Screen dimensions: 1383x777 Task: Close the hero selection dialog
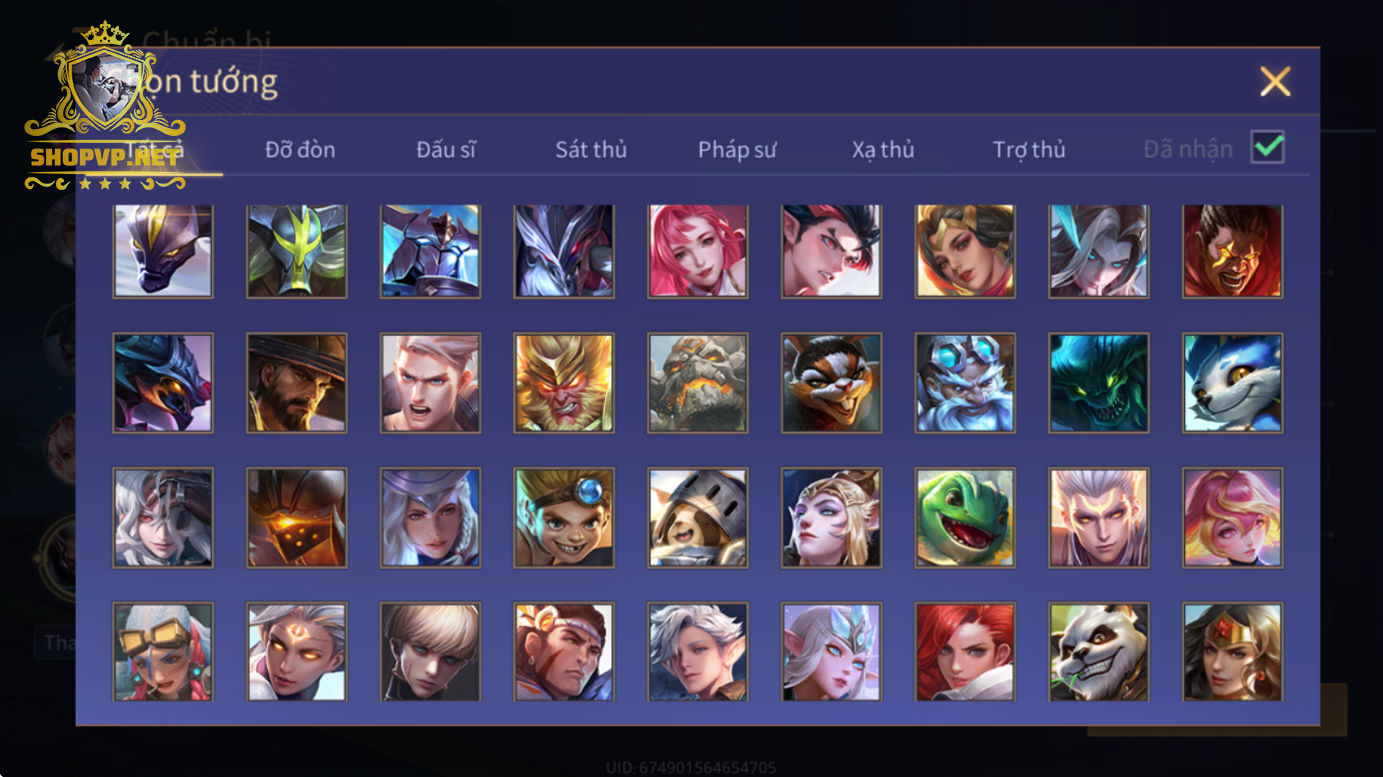coord(1275,81)
